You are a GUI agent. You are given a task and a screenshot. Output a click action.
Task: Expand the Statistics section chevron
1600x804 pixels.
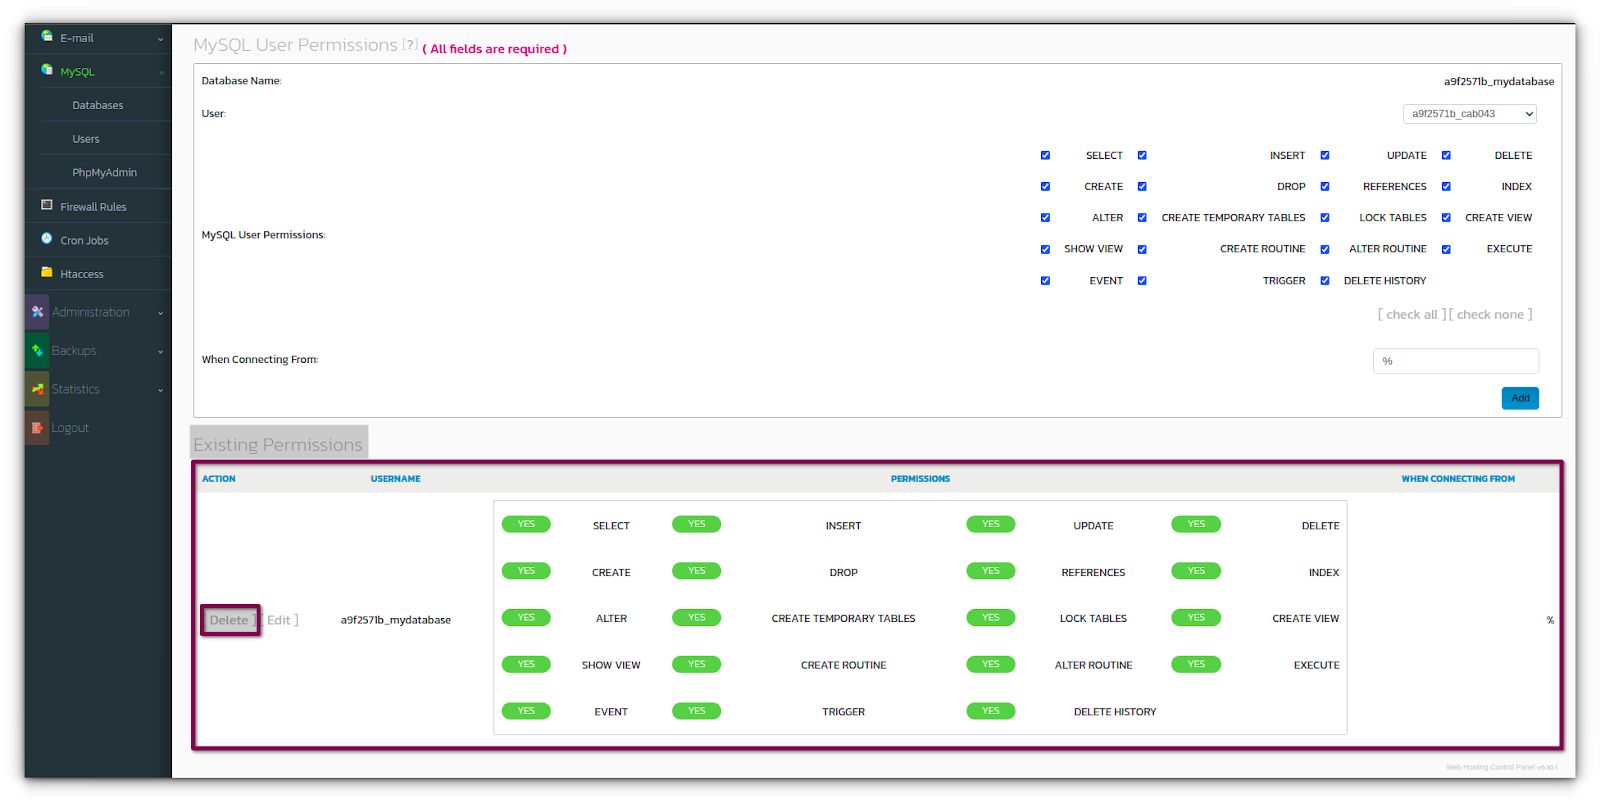pos(160,390)
